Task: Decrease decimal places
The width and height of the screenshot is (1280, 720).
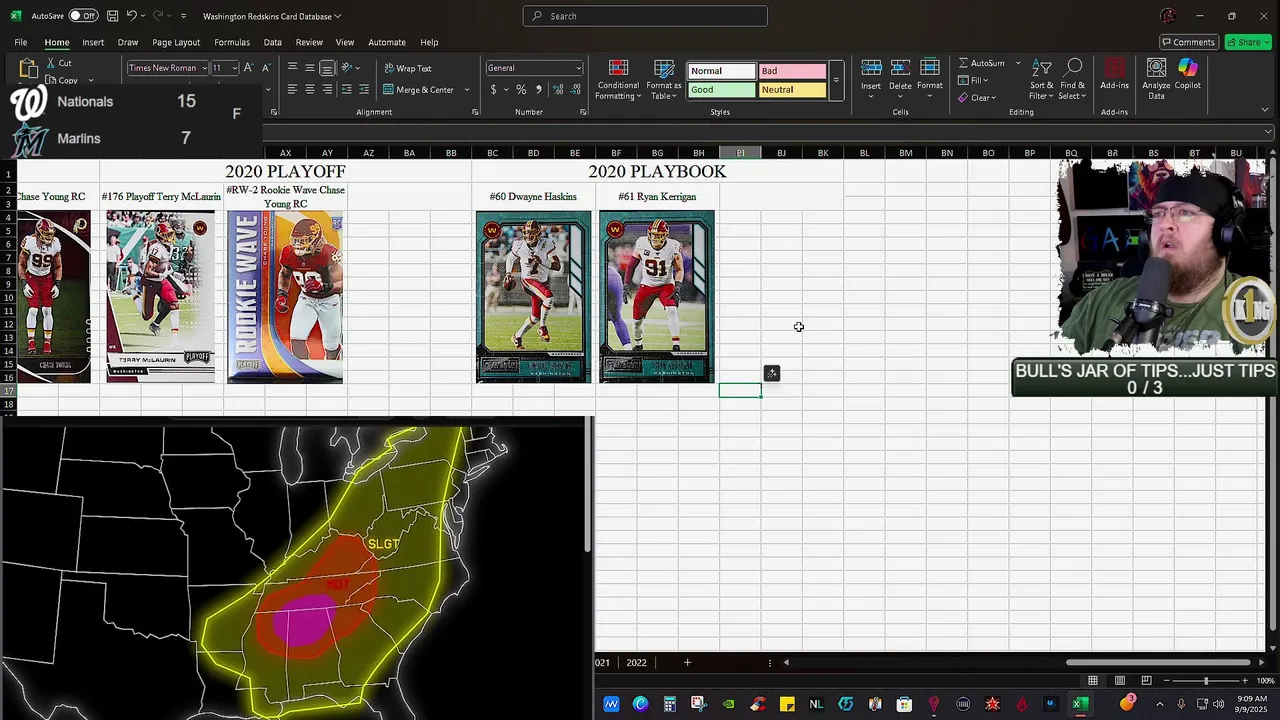Action: tap(575, 89)
